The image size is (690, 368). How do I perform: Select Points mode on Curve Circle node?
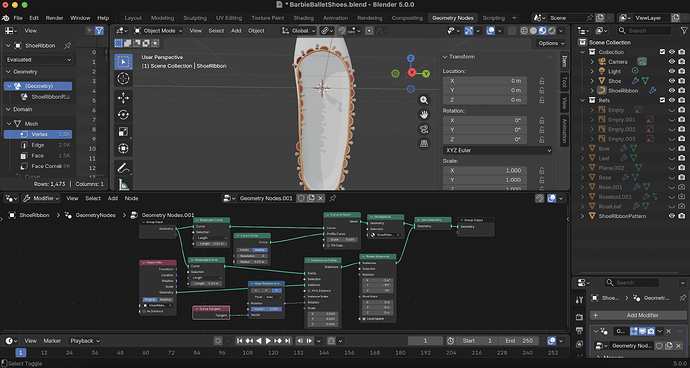243,250
